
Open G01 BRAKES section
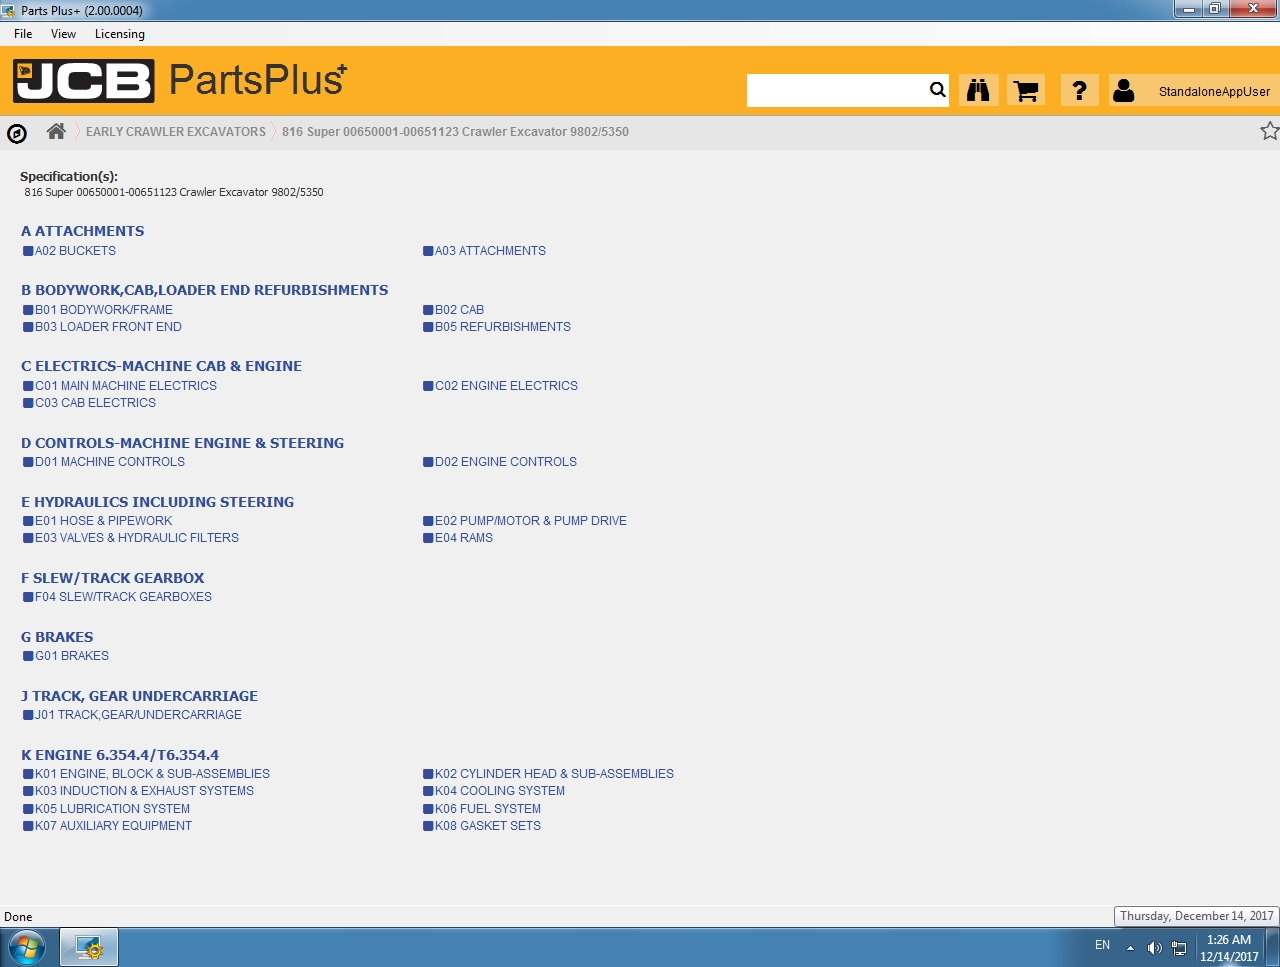coord(72,656)
